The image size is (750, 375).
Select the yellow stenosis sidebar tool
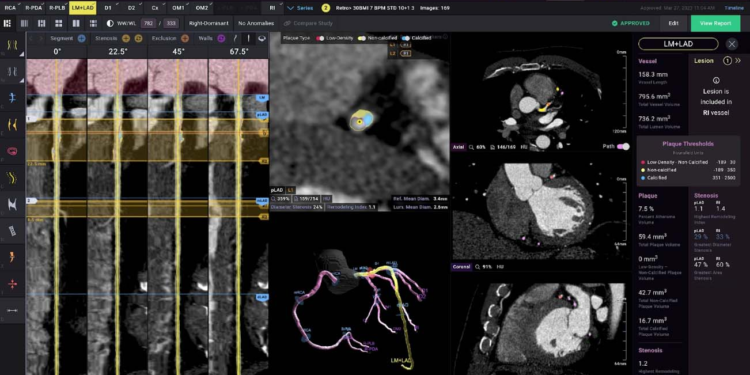coord(12,125)
